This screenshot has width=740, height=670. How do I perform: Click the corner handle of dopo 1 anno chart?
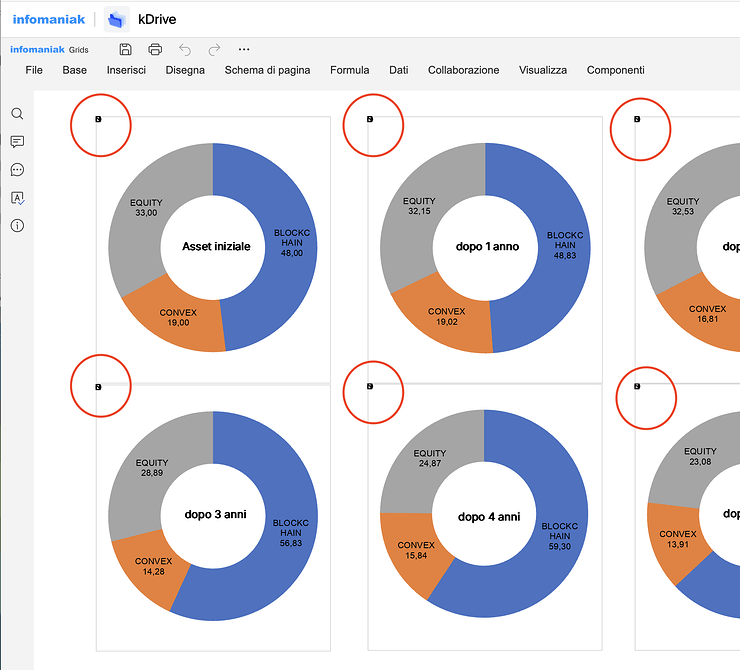(x=370, y=119)
